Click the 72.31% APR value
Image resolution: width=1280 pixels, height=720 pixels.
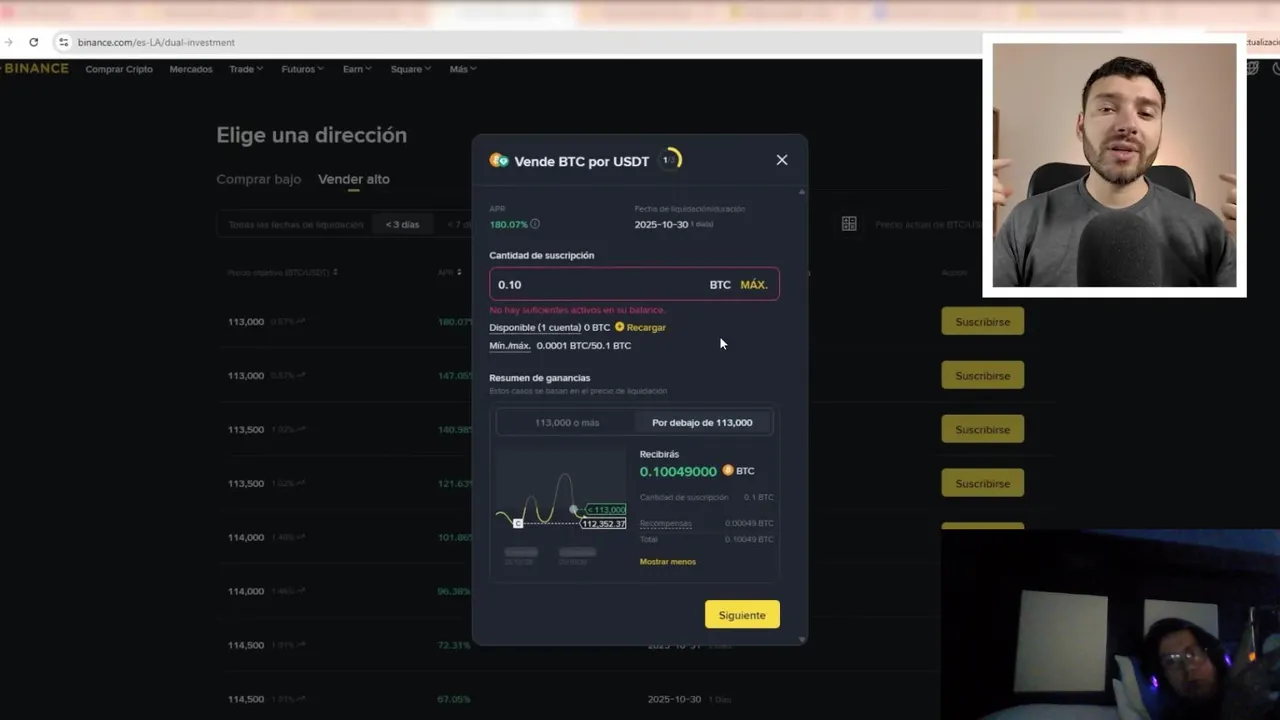[454, 645]
